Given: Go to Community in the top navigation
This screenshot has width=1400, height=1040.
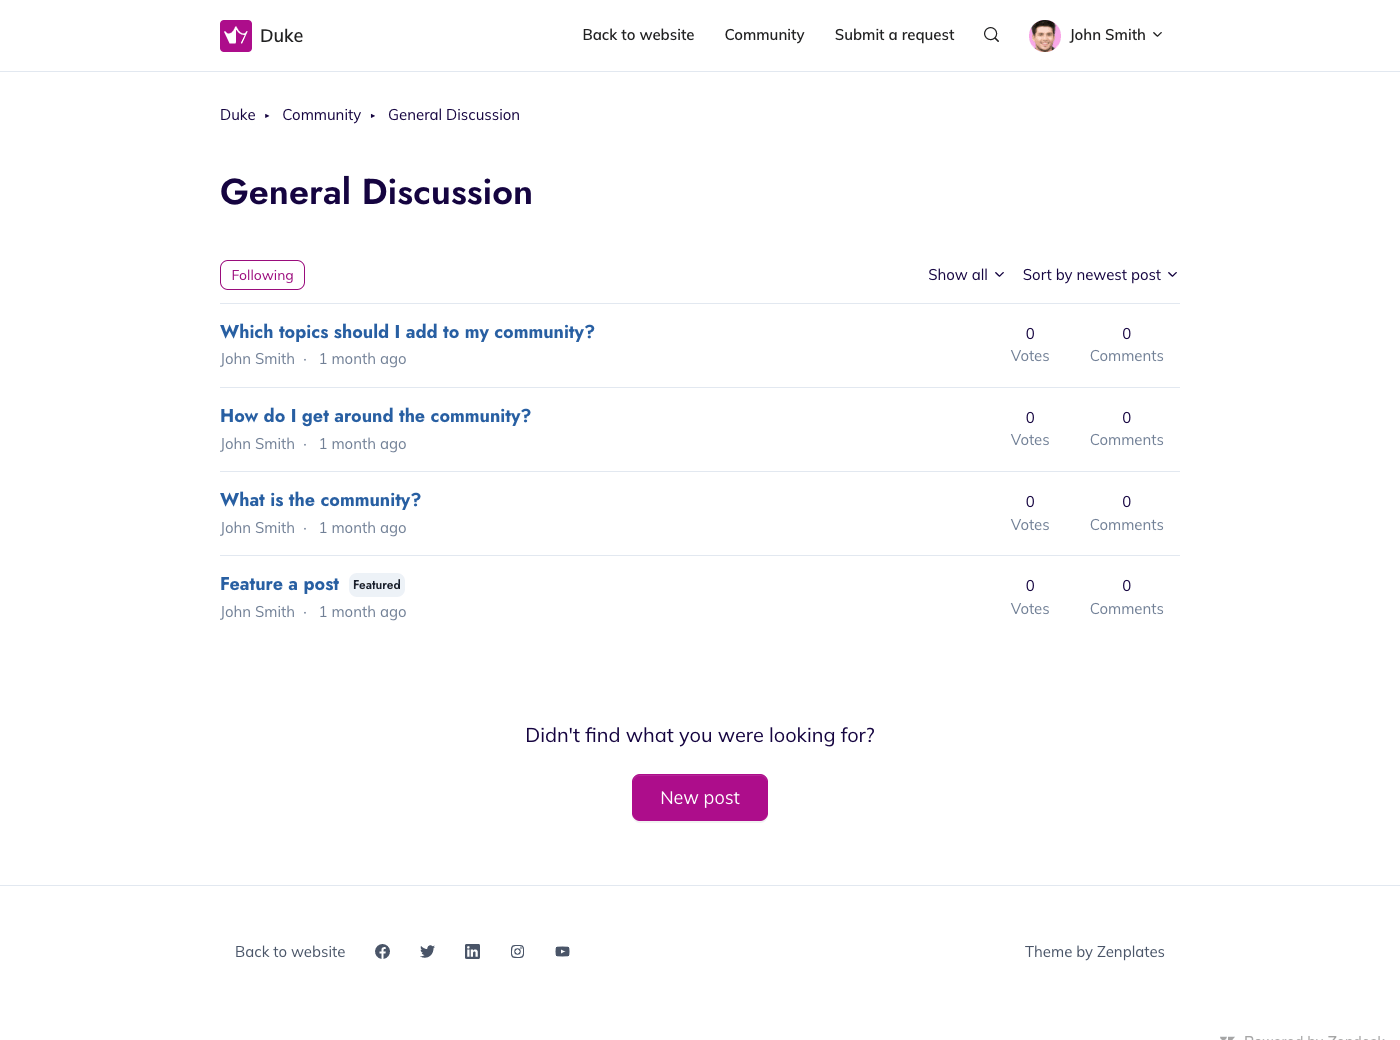Looking at the screenshot, I should coord(764,35).
